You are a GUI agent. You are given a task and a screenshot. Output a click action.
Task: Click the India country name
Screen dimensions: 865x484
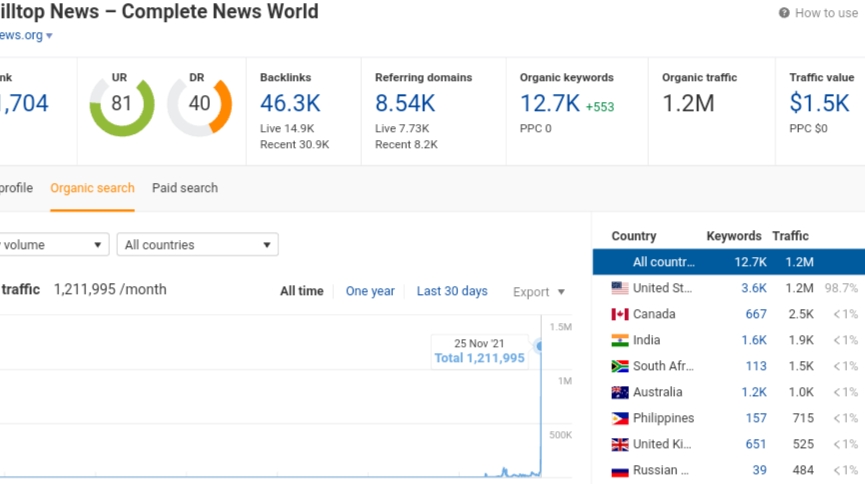click(647, 340)
